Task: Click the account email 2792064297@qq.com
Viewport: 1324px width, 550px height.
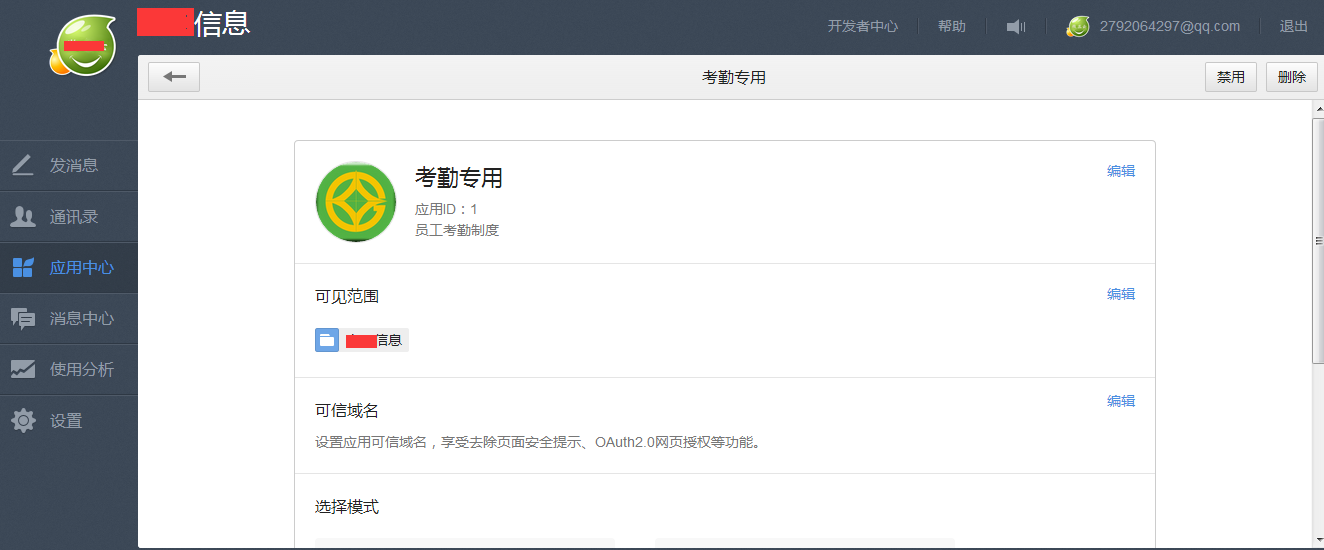Action: pyautogui.click(x=1169, y=27)
